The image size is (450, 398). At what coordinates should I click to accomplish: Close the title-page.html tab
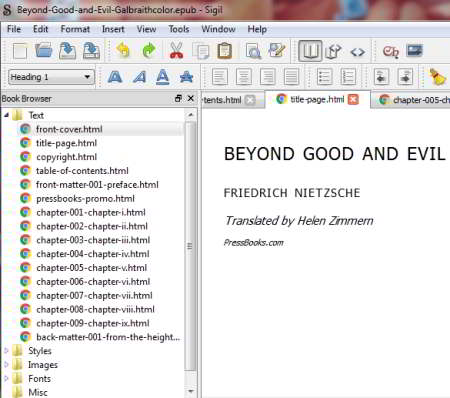click(x=353, y=99)
